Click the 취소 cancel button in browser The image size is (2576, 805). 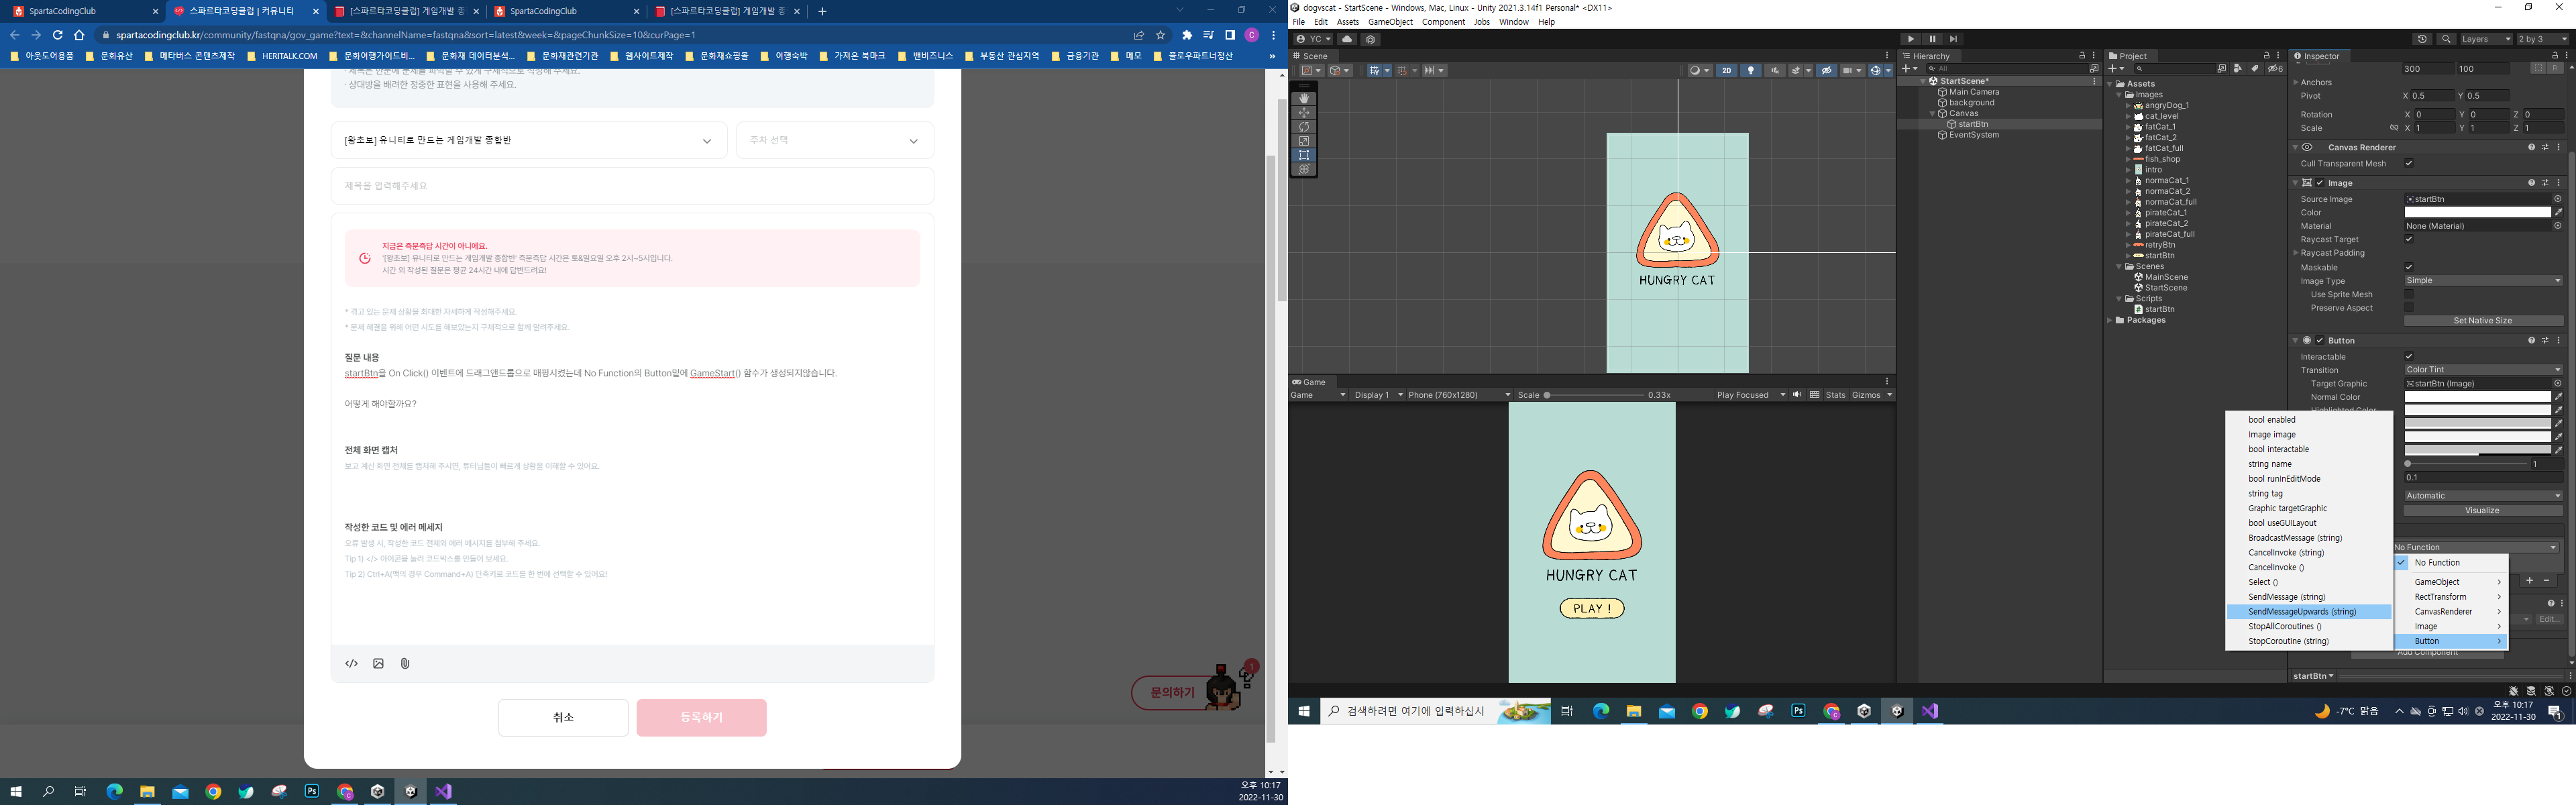pyautogui.click(x=563, y=717)
